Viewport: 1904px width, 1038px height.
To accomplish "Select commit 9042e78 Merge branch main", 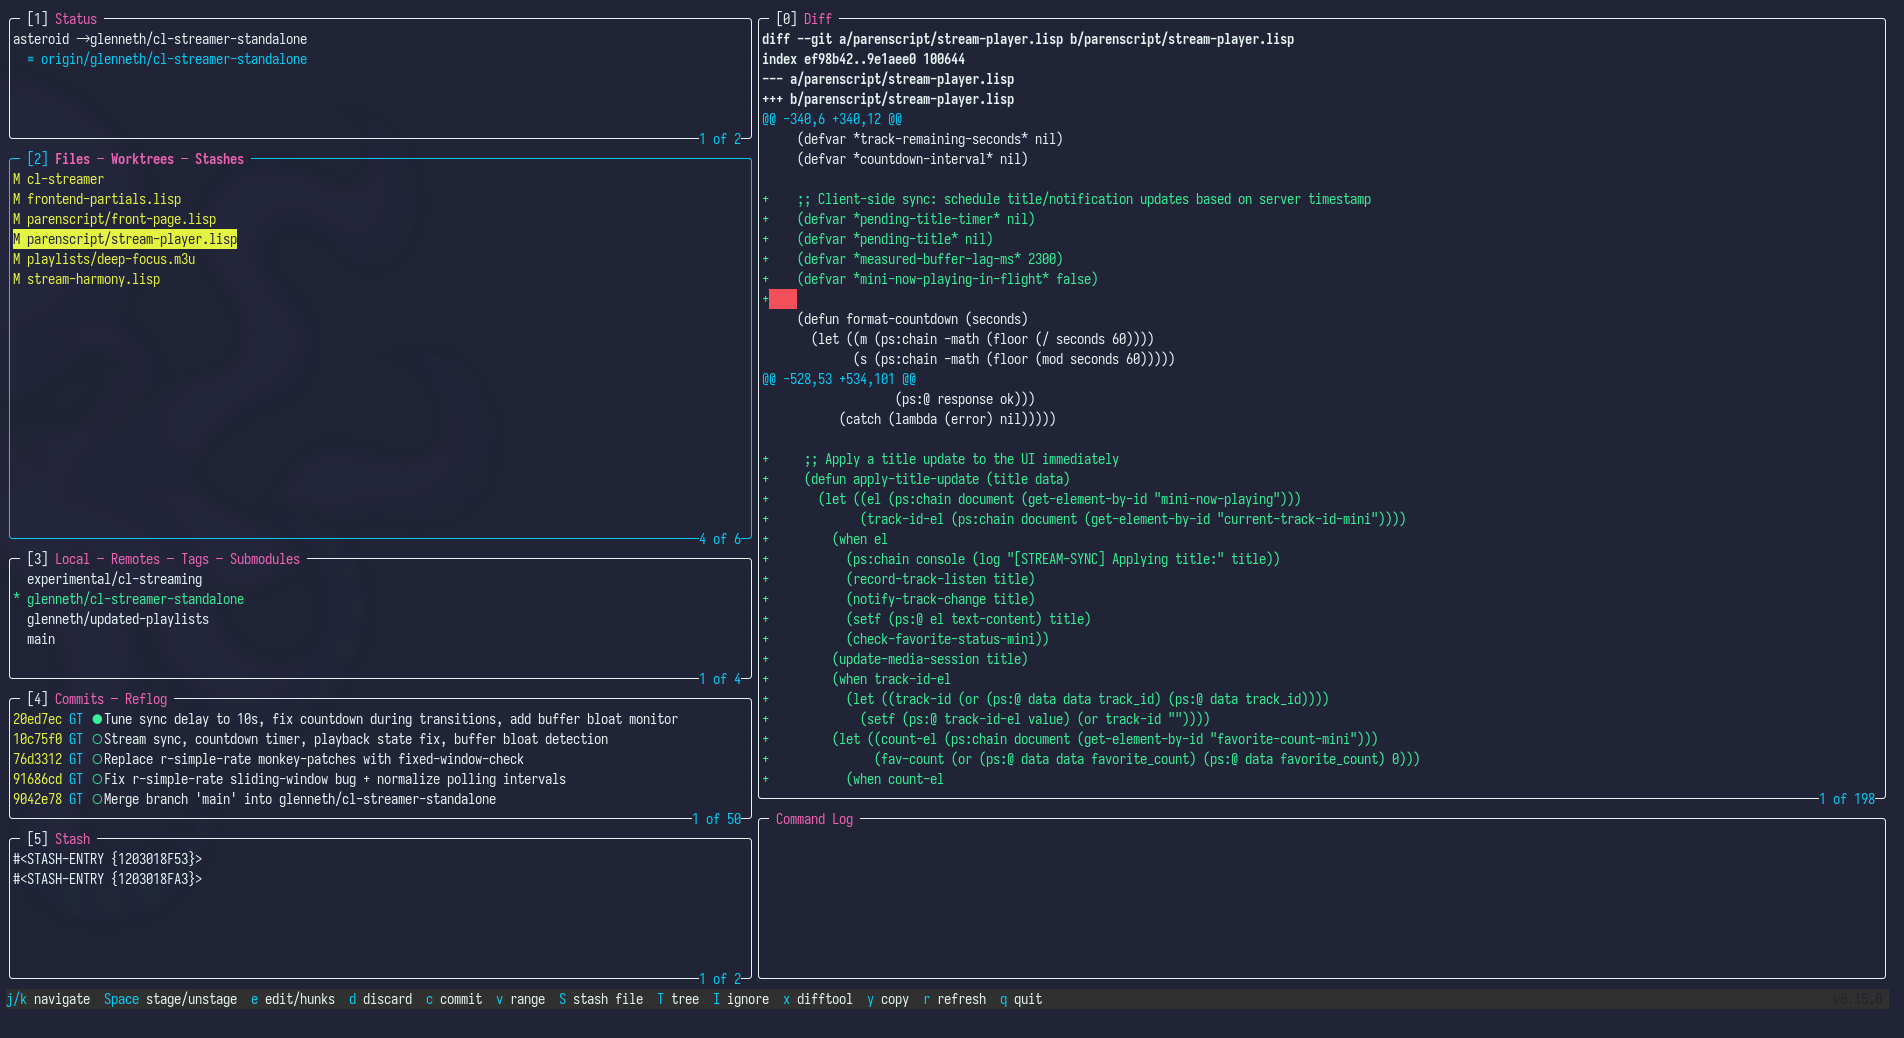I will [254, 799].
